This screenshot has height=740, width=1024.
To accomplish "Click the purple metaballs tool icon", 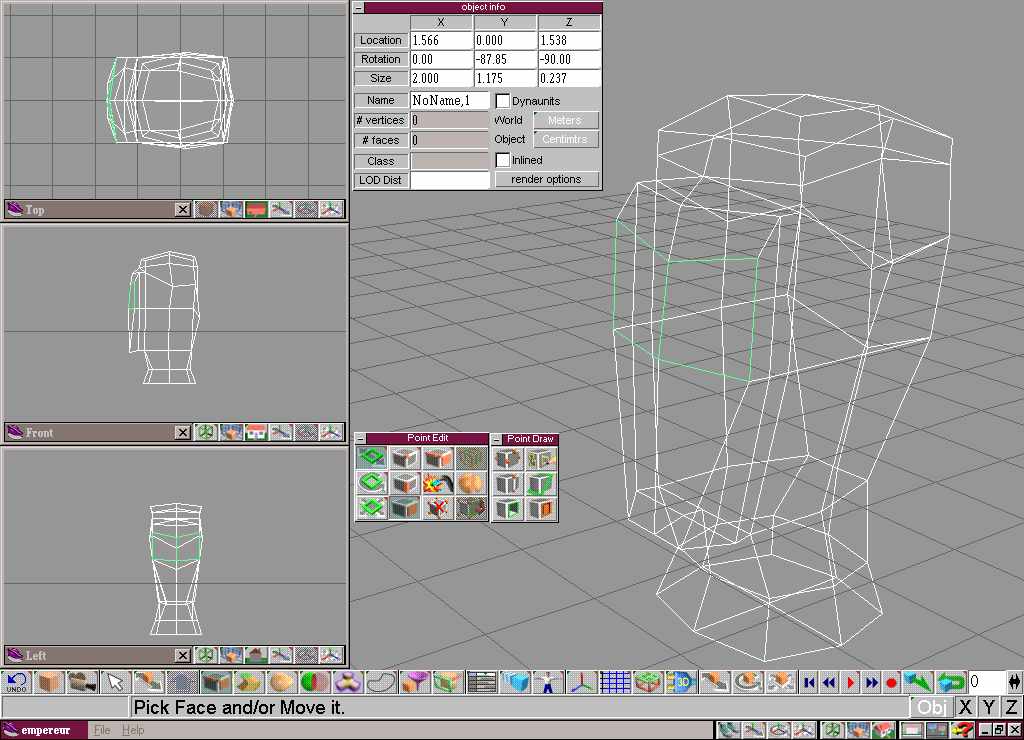I will pos(348,683).
